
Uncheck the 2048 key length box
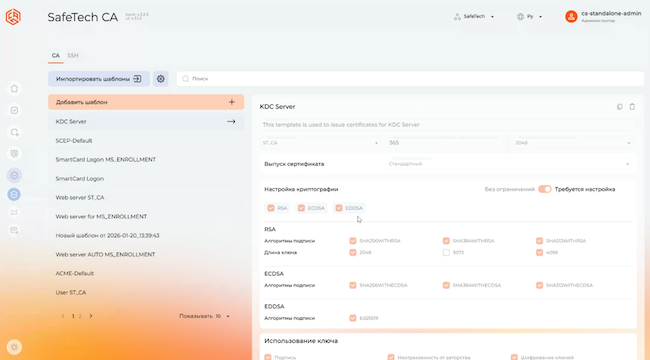353,252
